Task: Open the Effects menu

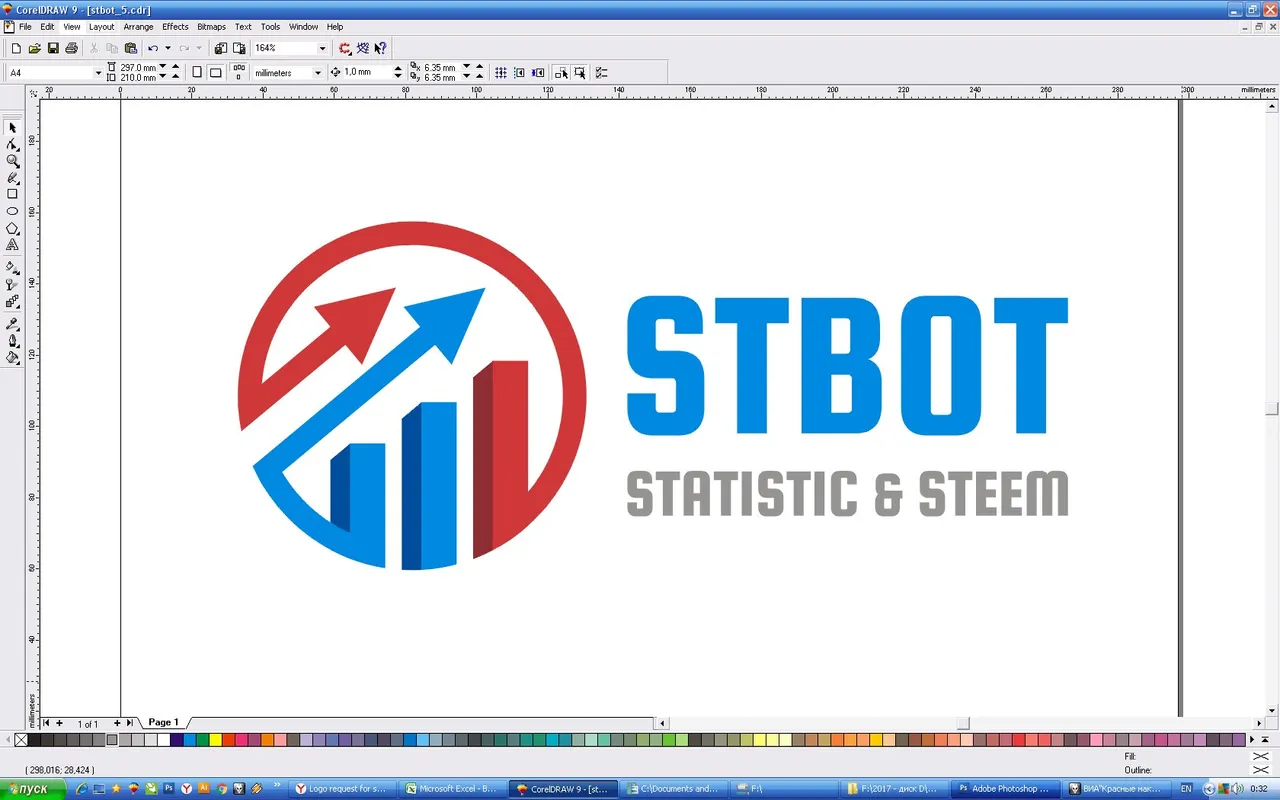Action: tap(175, 27)
